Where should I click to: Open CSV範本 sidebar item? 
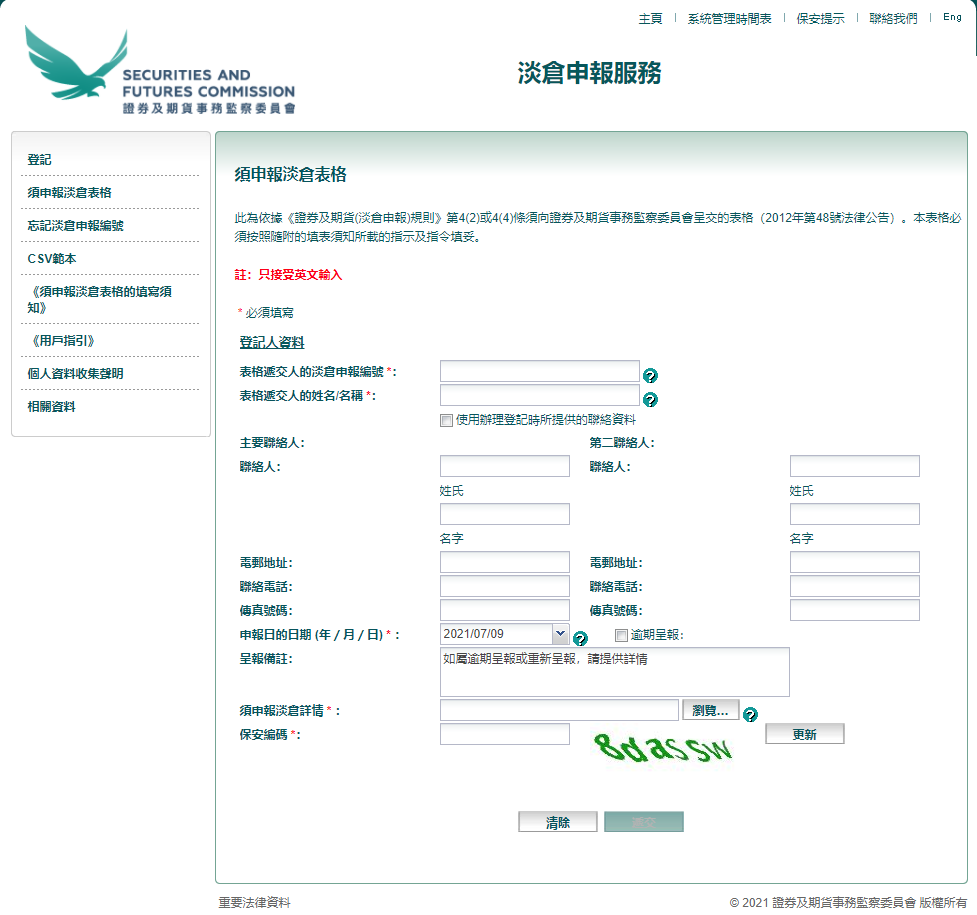[52, 259]
